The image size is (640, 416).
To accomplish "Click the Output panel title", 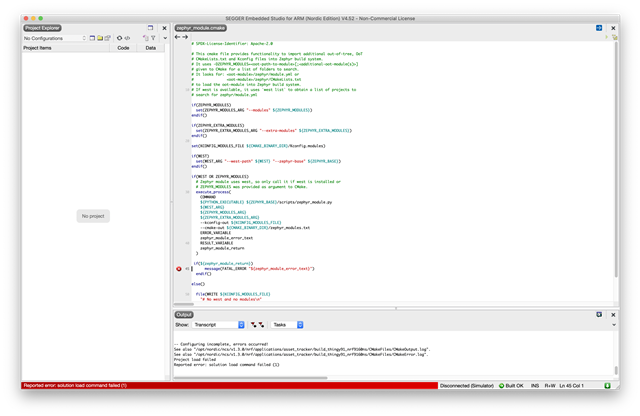I will point(184,315).
